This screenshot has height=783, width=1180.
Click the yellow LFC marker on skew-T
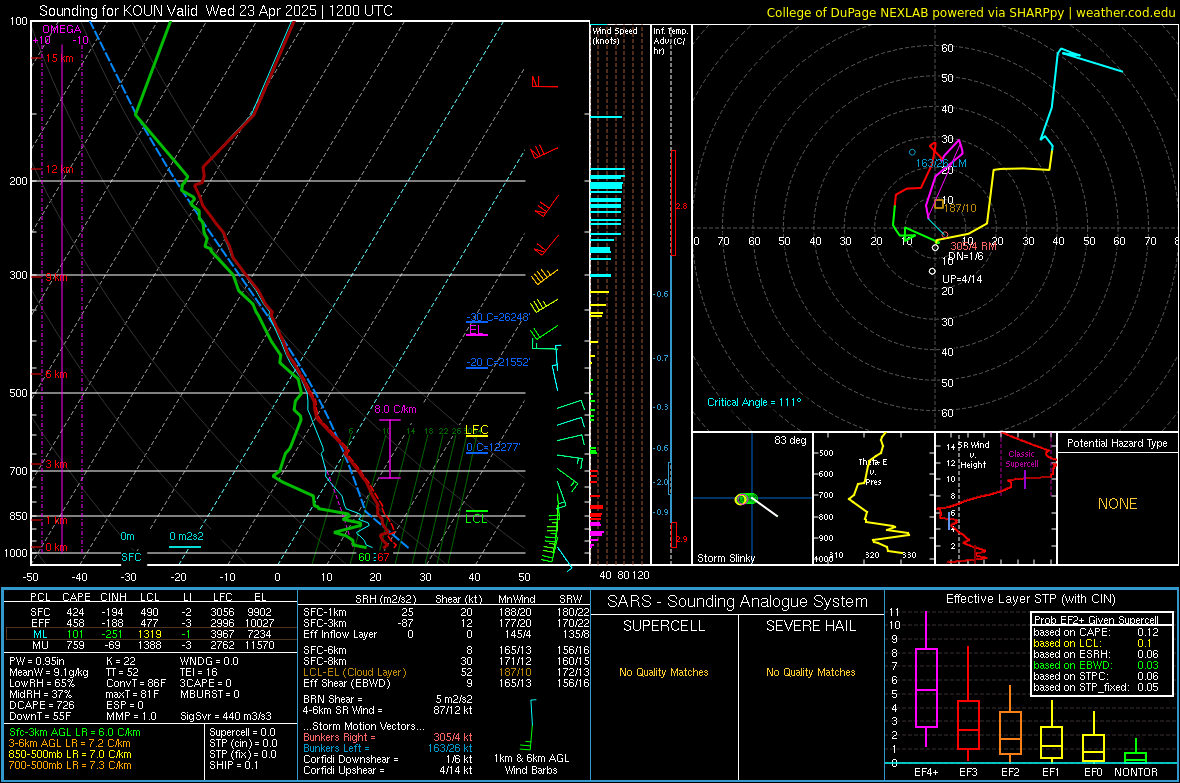click(476, 431)
